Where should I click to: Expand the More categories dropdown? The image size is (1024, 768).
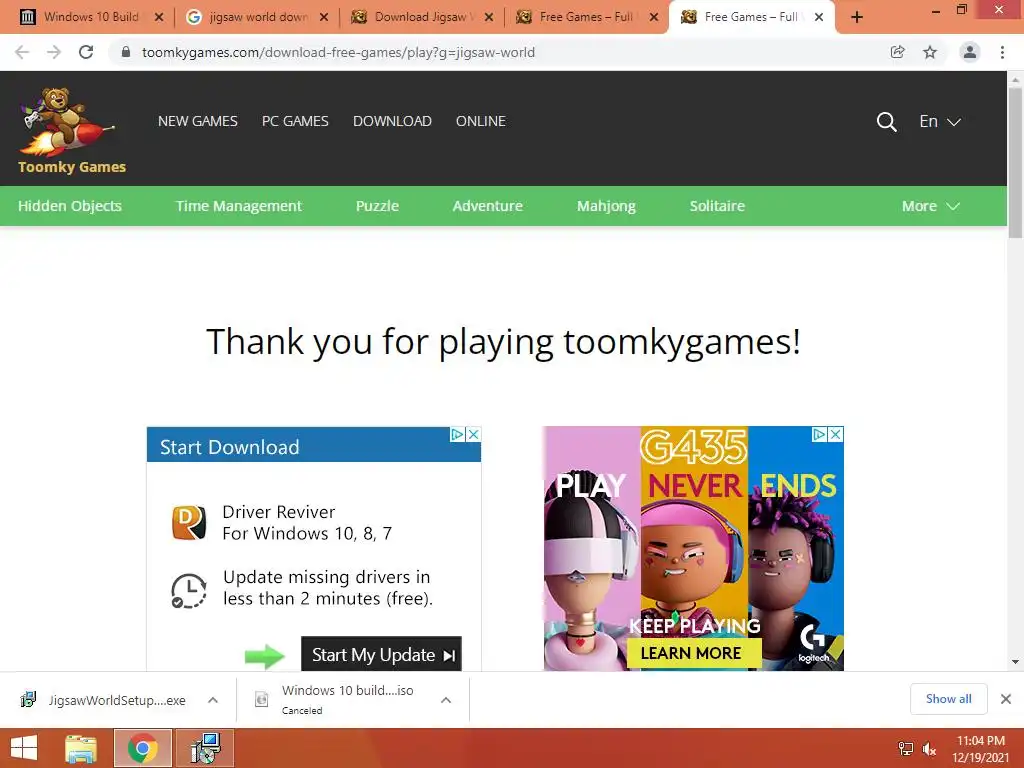click(931, 206)
